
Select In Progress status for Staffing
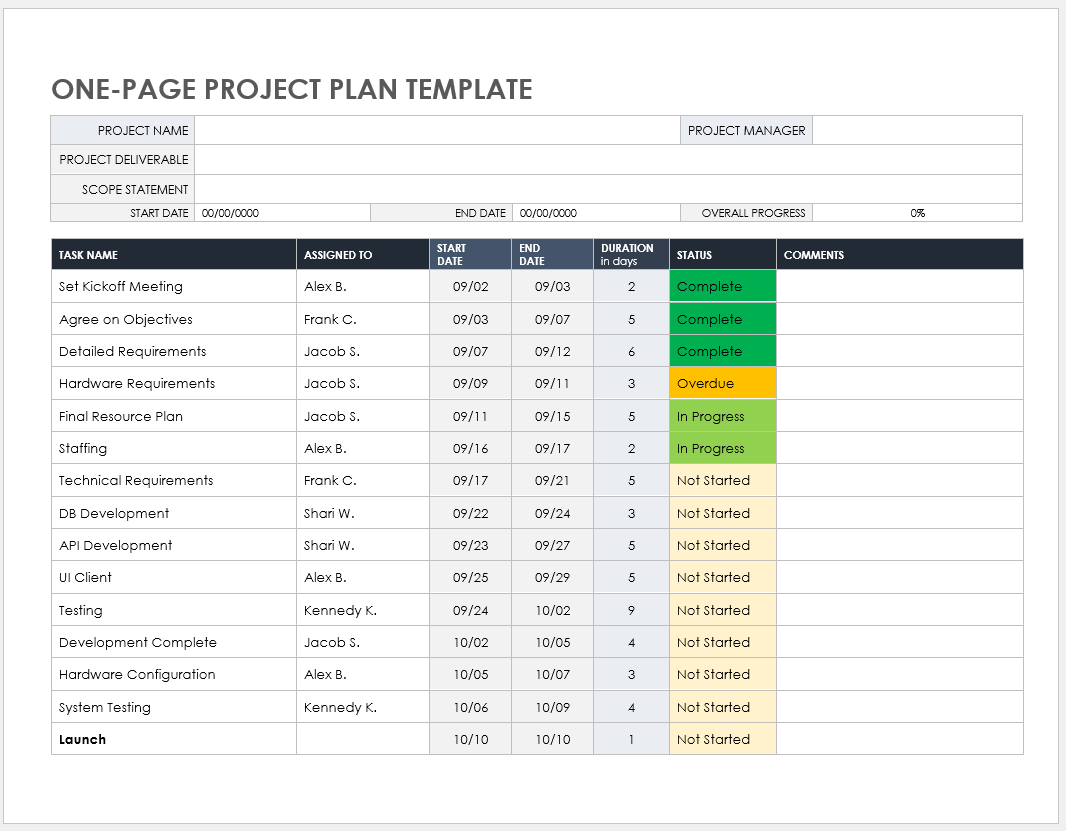tap(722, 449)
